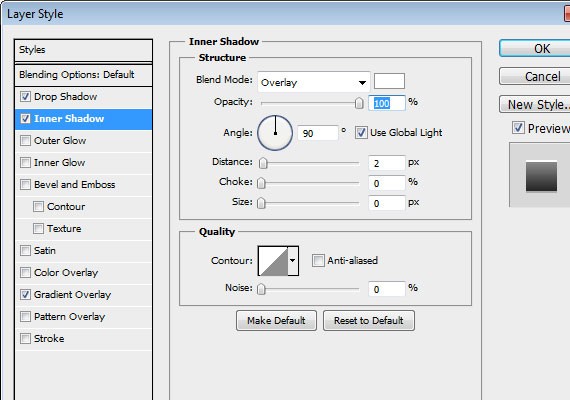Toggle the Preview checkbox

tap(518, 128)
